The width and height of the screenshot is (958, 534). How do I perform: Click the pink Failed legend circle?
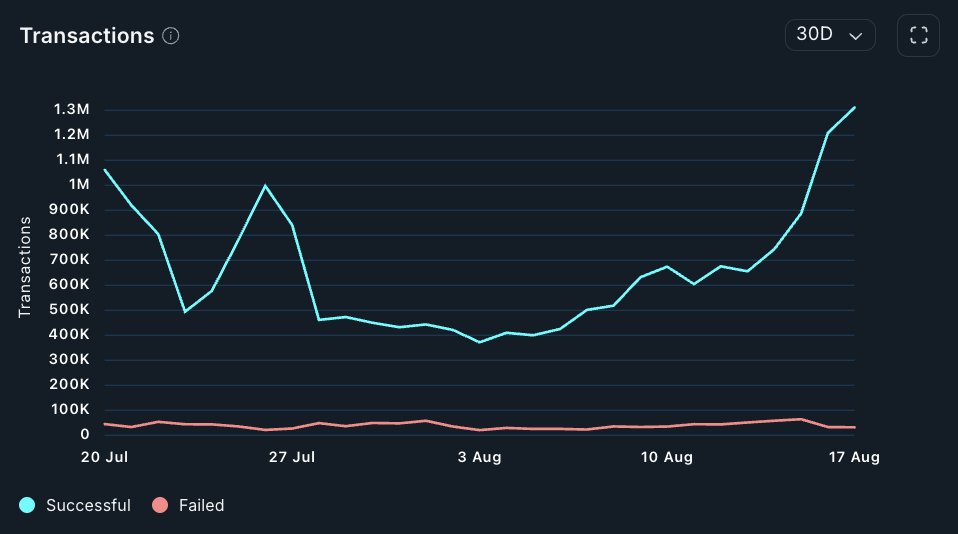pyautogui.click(x=161, y=505)
